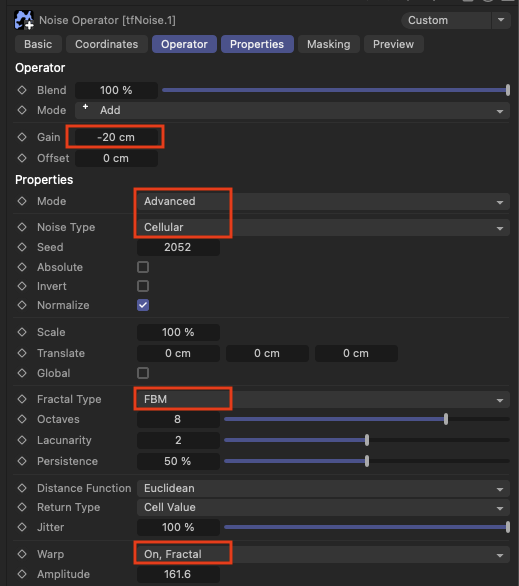Click the Lacunarity slider track
This screenshot has height=586, width=519.
[x=367, y=440]
